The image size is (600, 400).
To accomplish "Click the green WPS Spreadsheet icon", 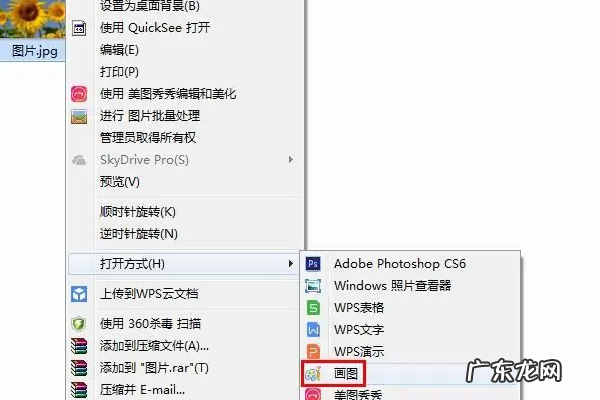I will (x=313, y=308).
